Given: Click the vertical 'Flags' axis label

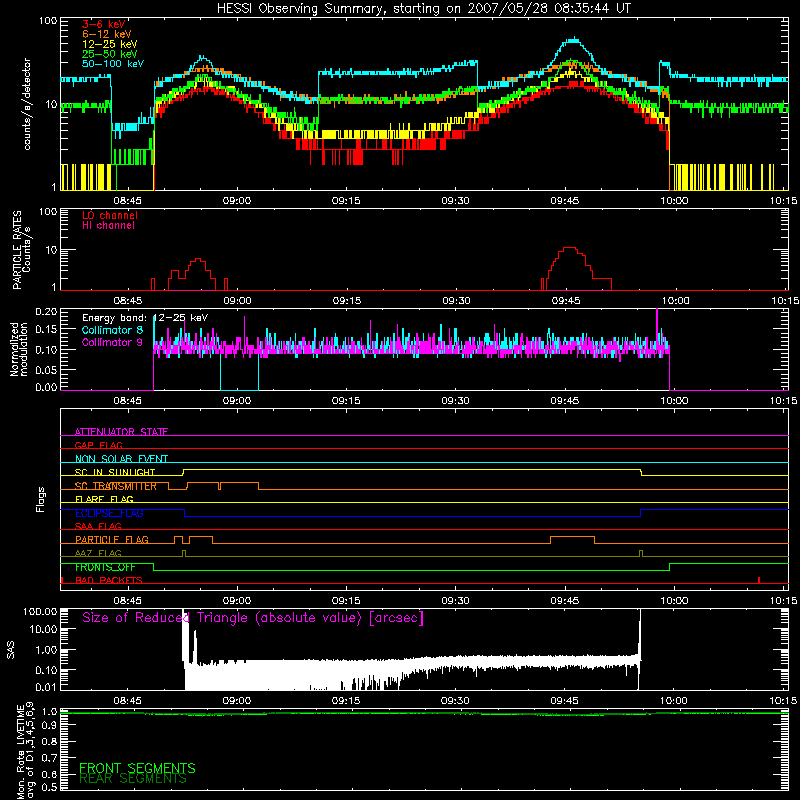Looking at the screenshot, I should tap(41, 499).
